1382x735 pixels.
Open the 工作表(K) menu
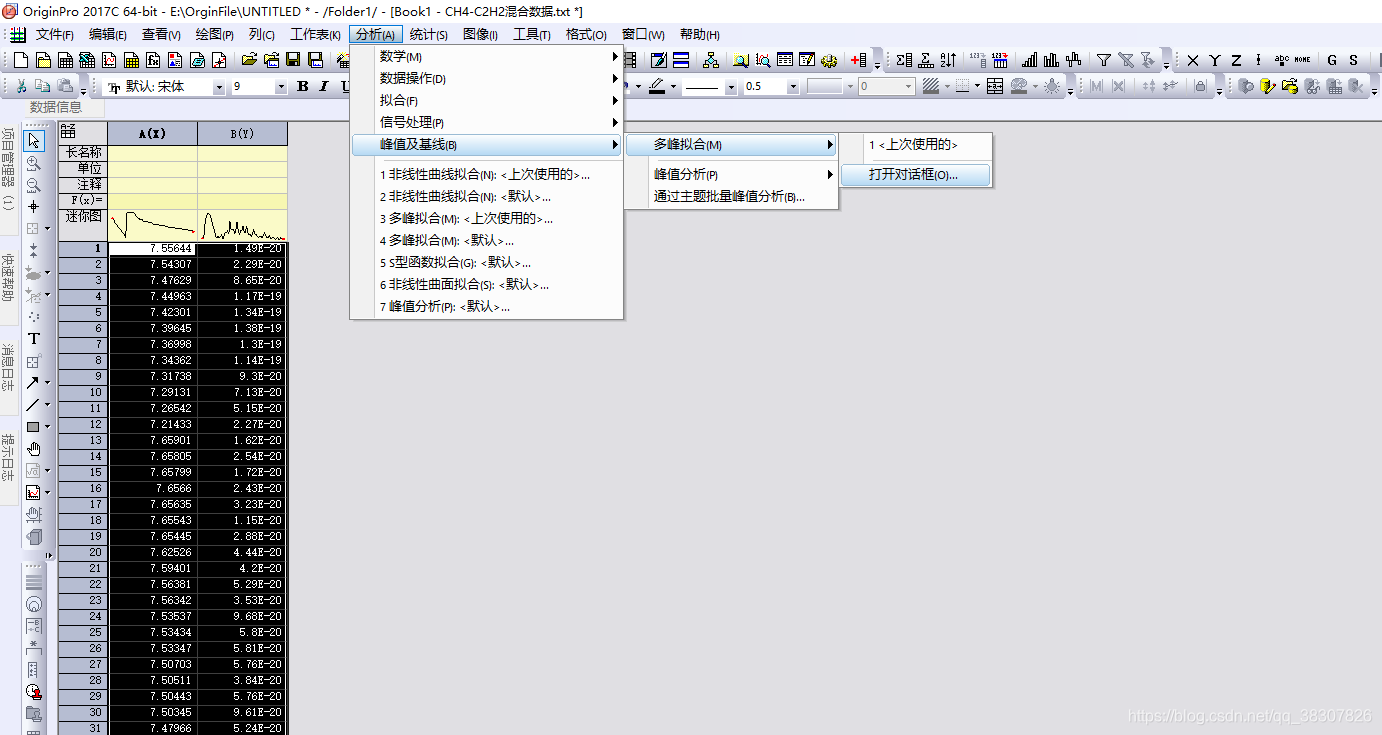tap(315, 34)
